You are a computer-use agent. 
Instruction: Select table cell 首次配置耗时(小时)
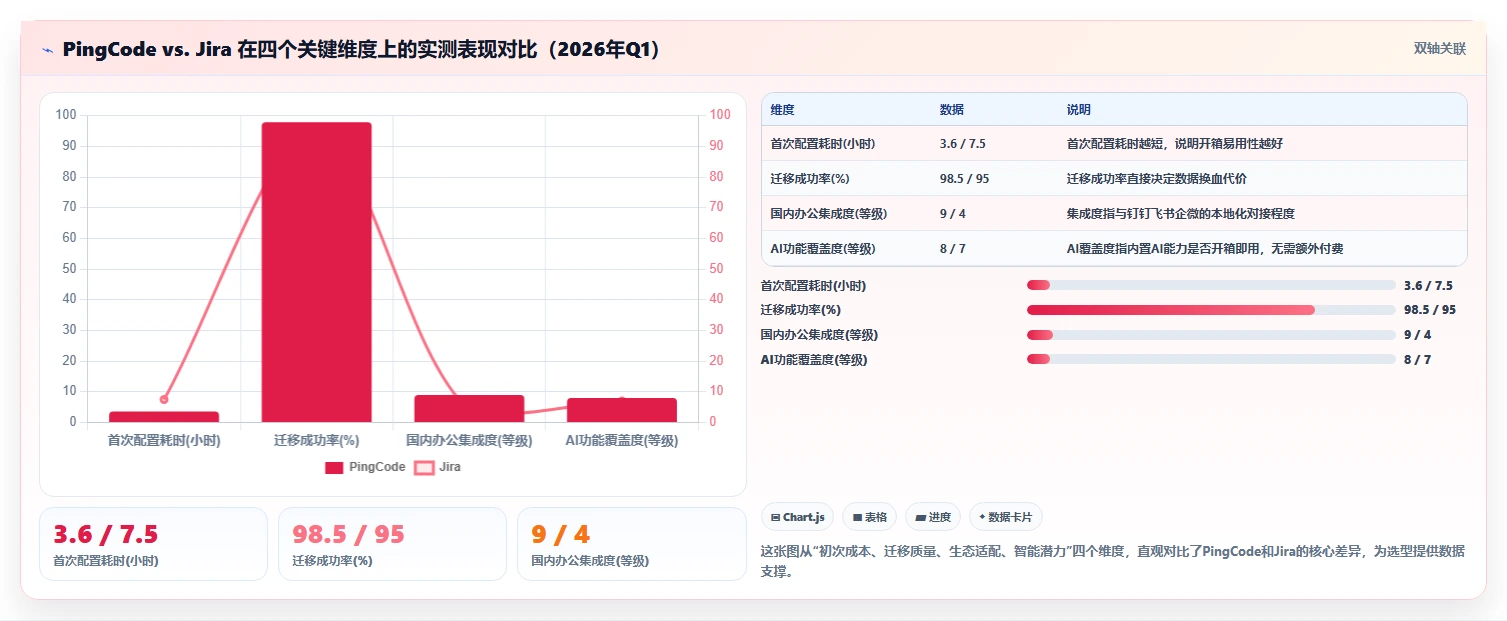click(x=823, y=144)
